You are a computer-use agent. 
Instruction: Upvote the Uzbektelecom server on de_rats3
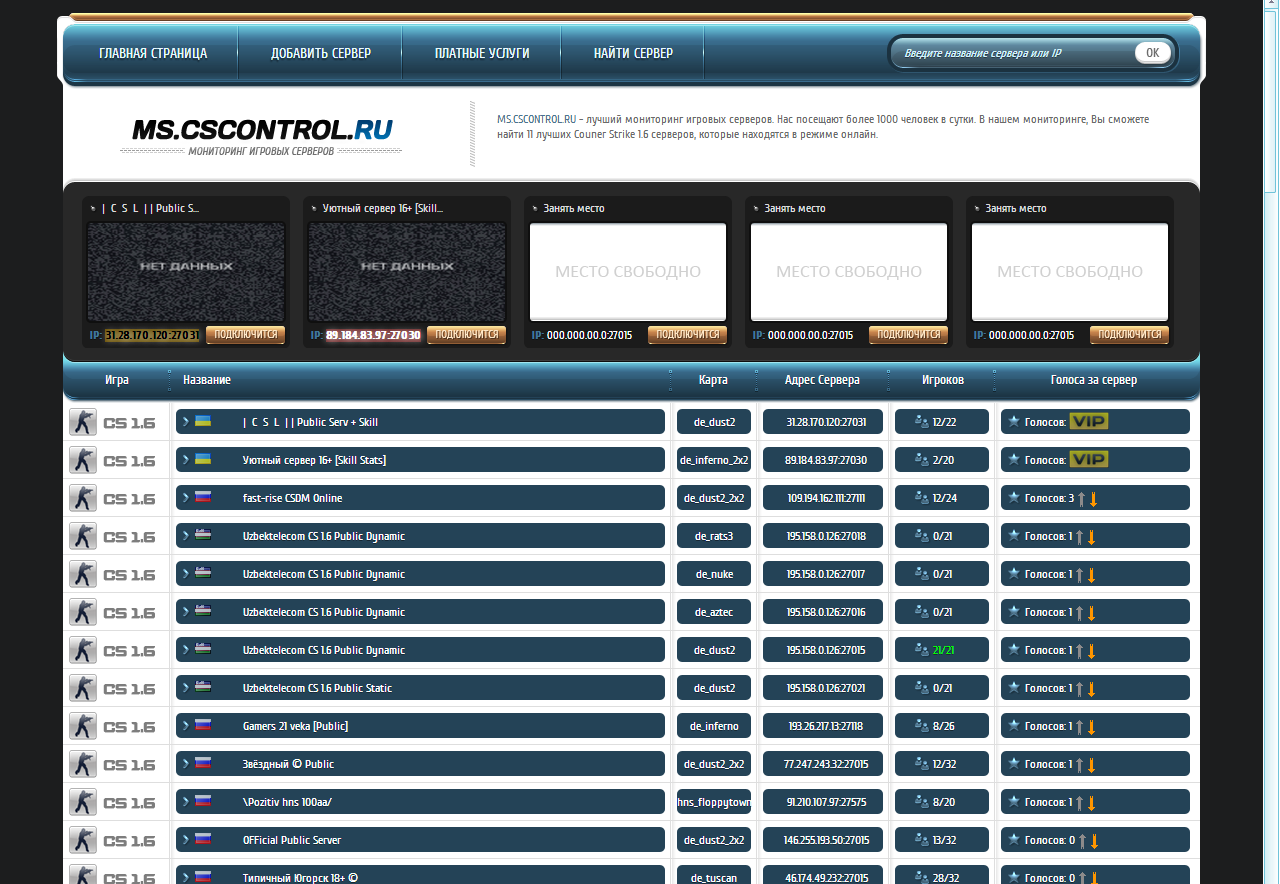pos(1080,537)
